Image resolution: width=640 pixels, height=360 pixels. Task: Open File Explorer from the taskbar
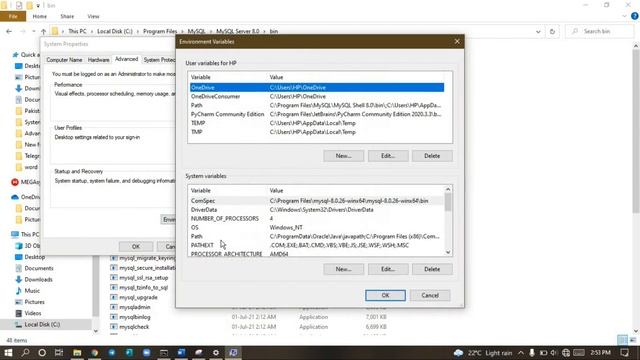click(x=77, y=353)
